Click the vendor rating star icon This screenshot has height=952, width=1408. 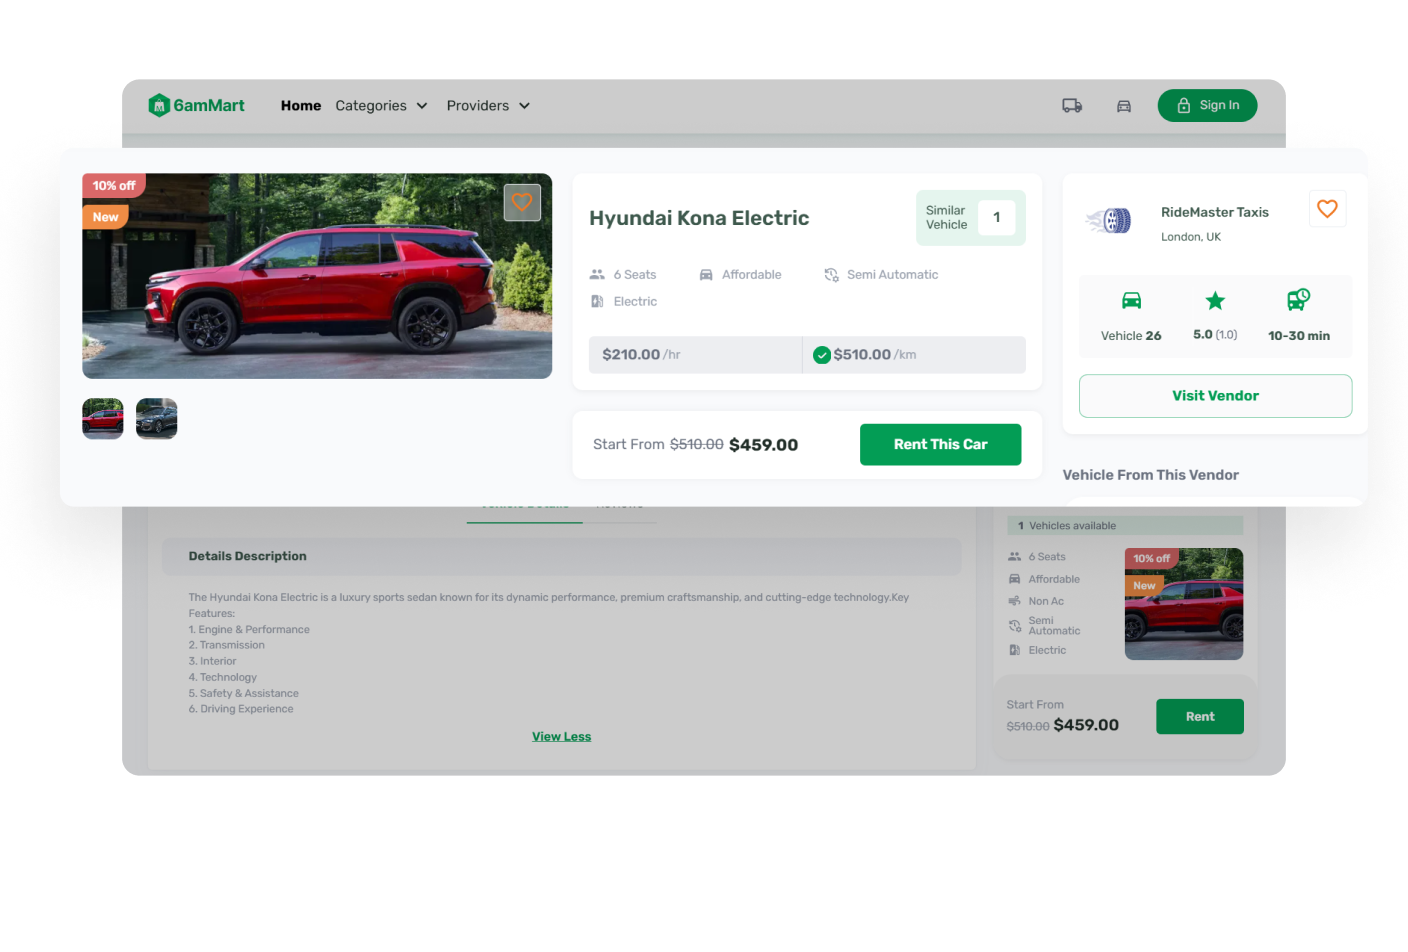click(1215, 301)
